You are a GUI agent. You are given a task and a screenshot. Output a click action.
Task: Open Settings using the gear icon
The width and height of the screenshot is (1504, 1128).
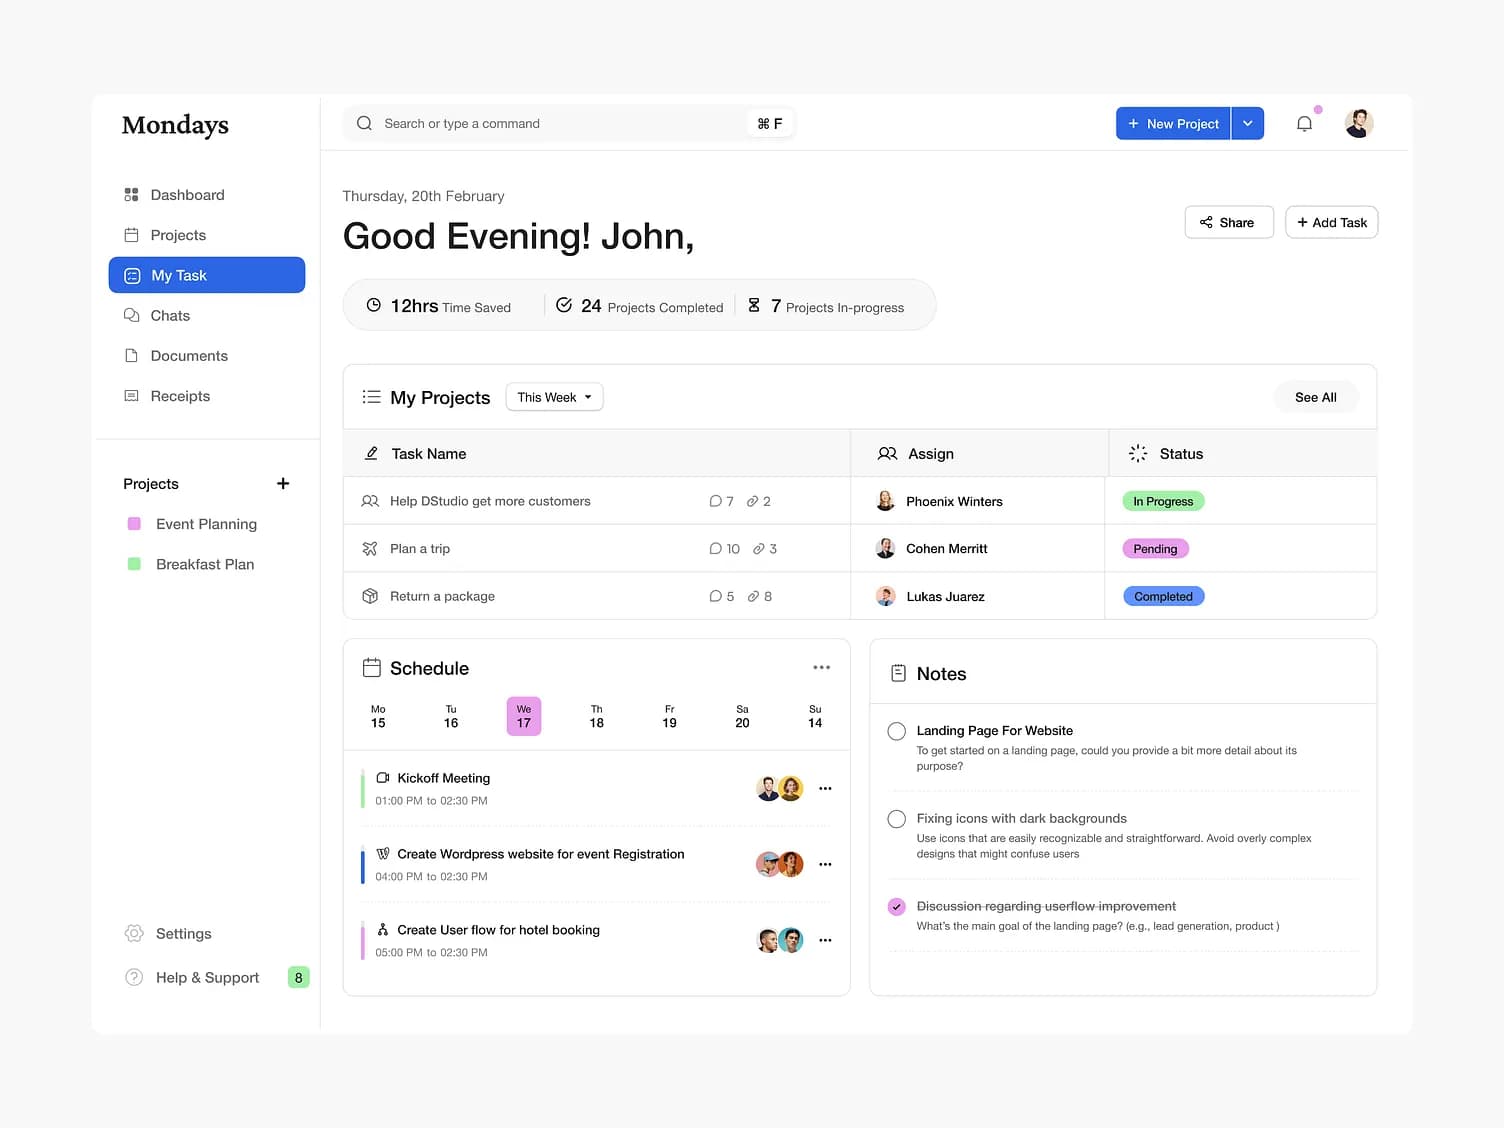click(x=133, y=933)
